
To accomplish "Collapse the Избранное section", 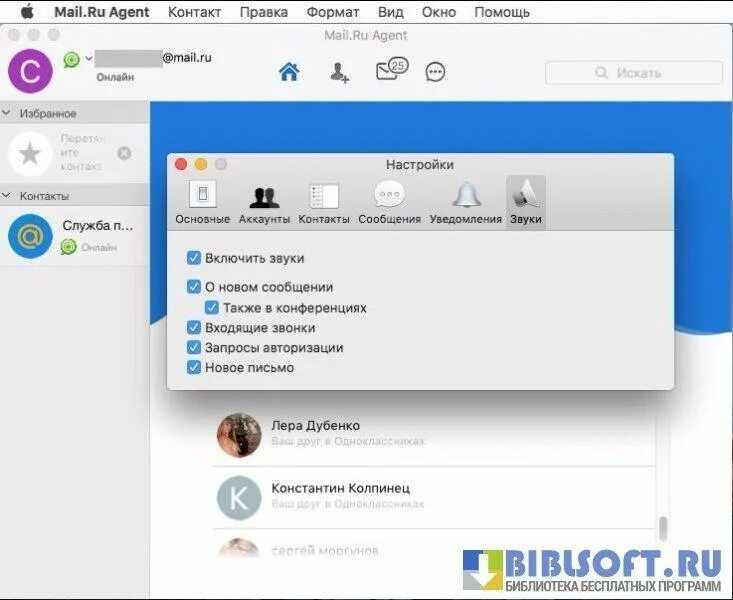I will point(7,113).
